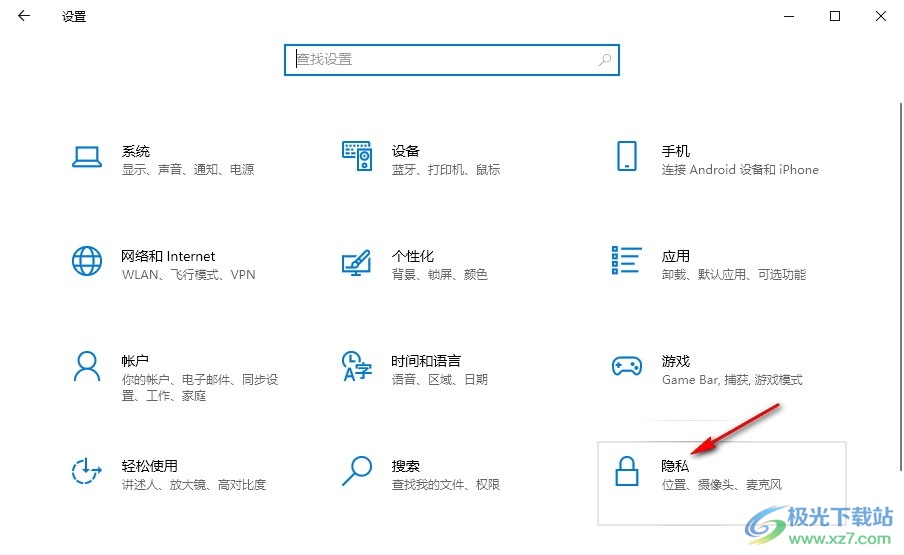
Task: Open the Devices keyboard-speaker icon
Action: click(x=357, y=156)
